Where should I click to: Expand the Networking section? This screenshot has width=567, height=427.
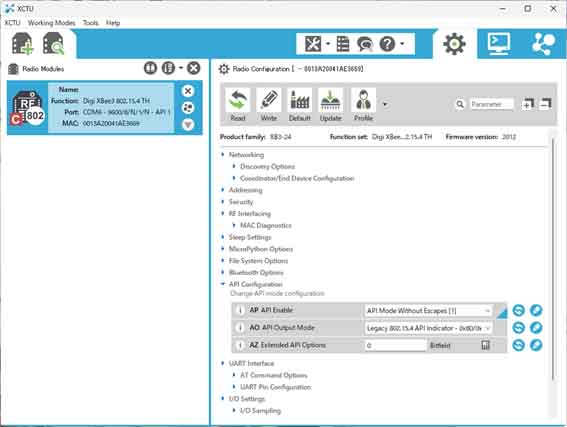coord(223,154)
